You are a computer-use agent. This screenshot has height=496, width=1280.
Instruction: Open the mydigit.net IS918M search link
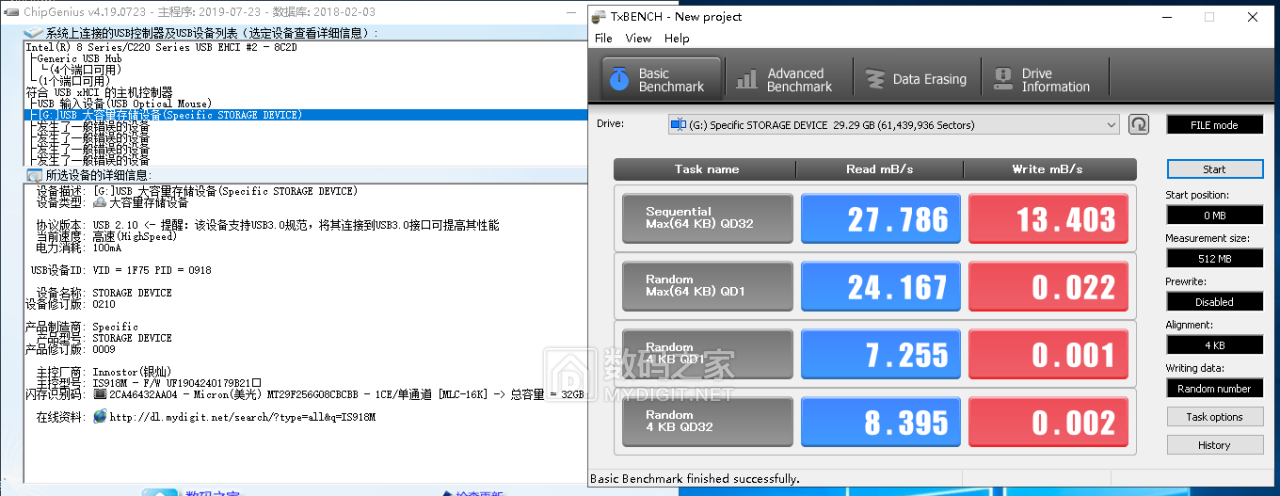click(x=242, y=417)
